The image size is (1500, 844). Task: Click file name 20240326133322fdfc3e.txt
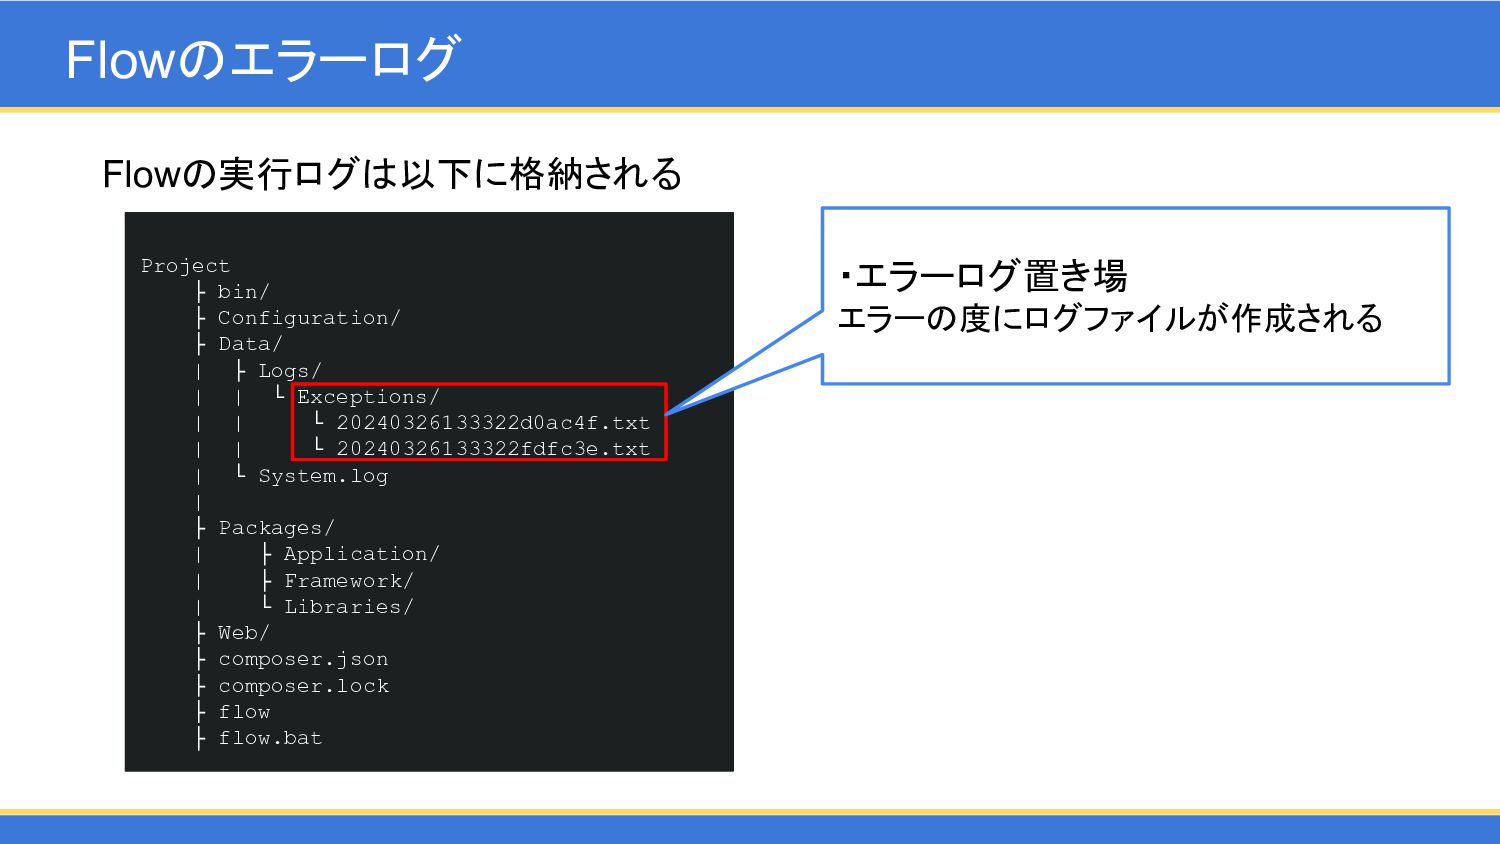[x=493, y=449]
